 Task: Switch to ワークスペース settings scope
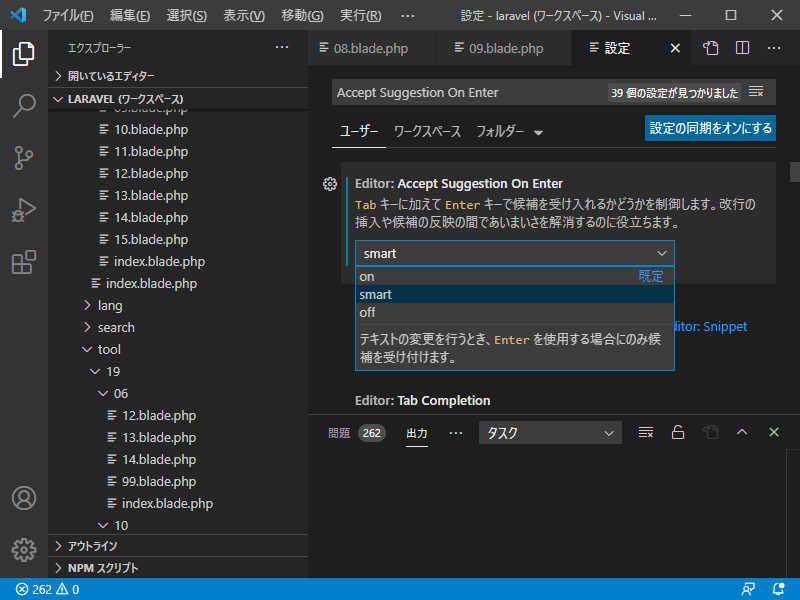point(427,132)
